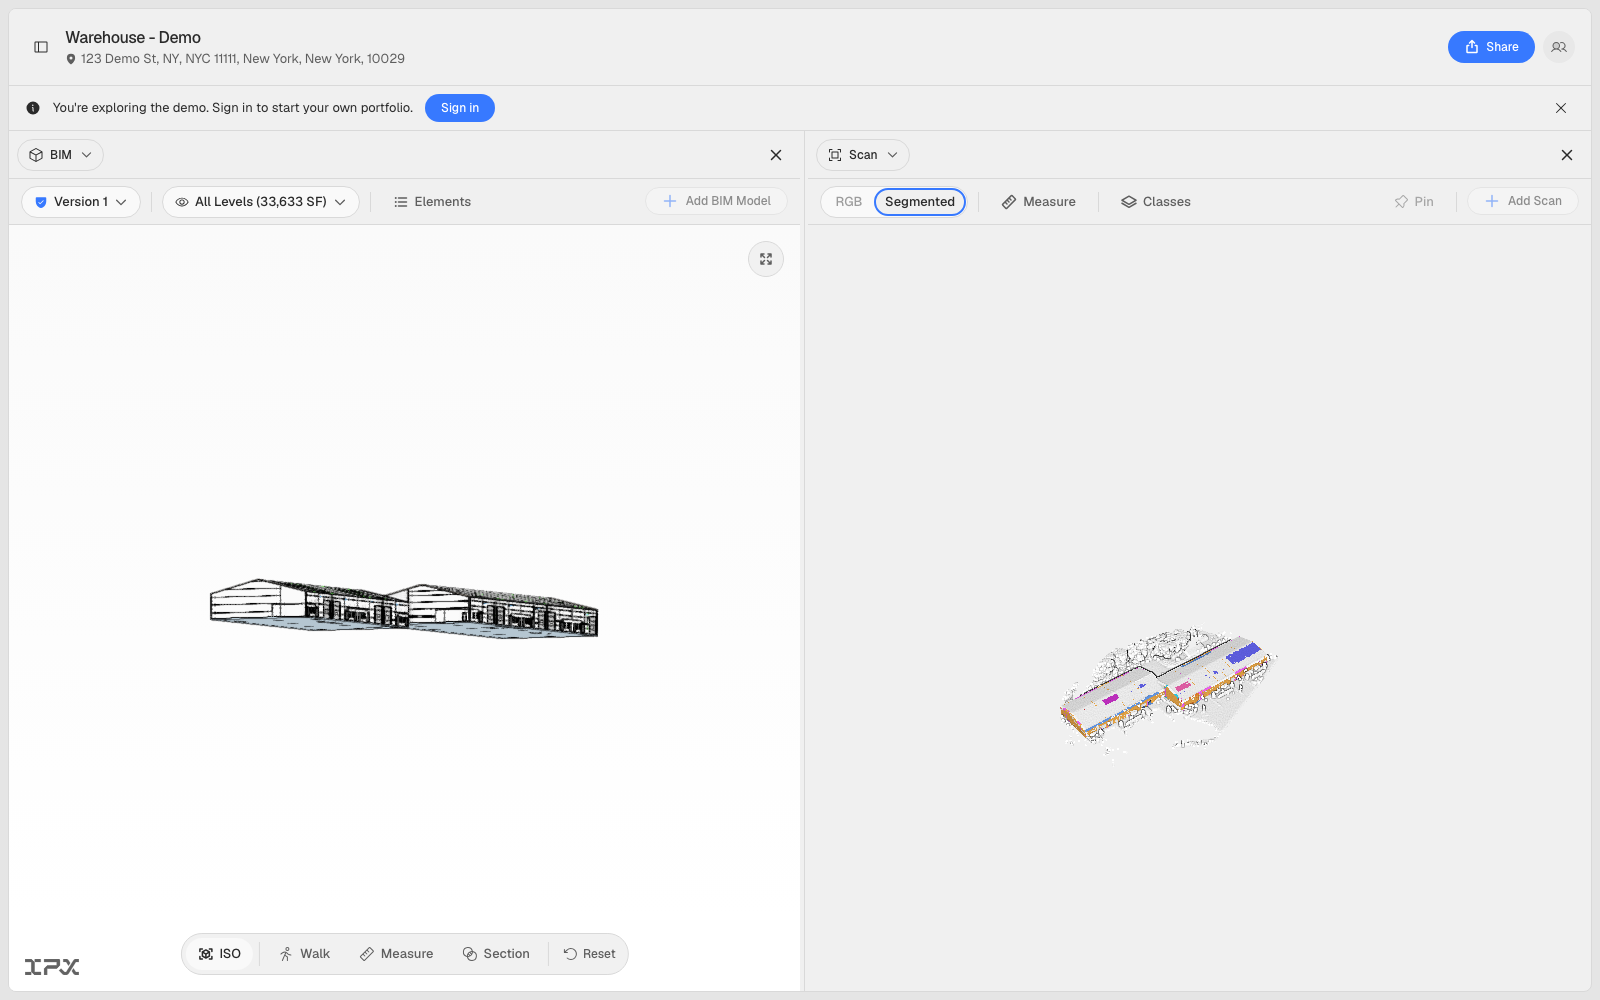Activate the Scan Measure tool

point(1039,202)
